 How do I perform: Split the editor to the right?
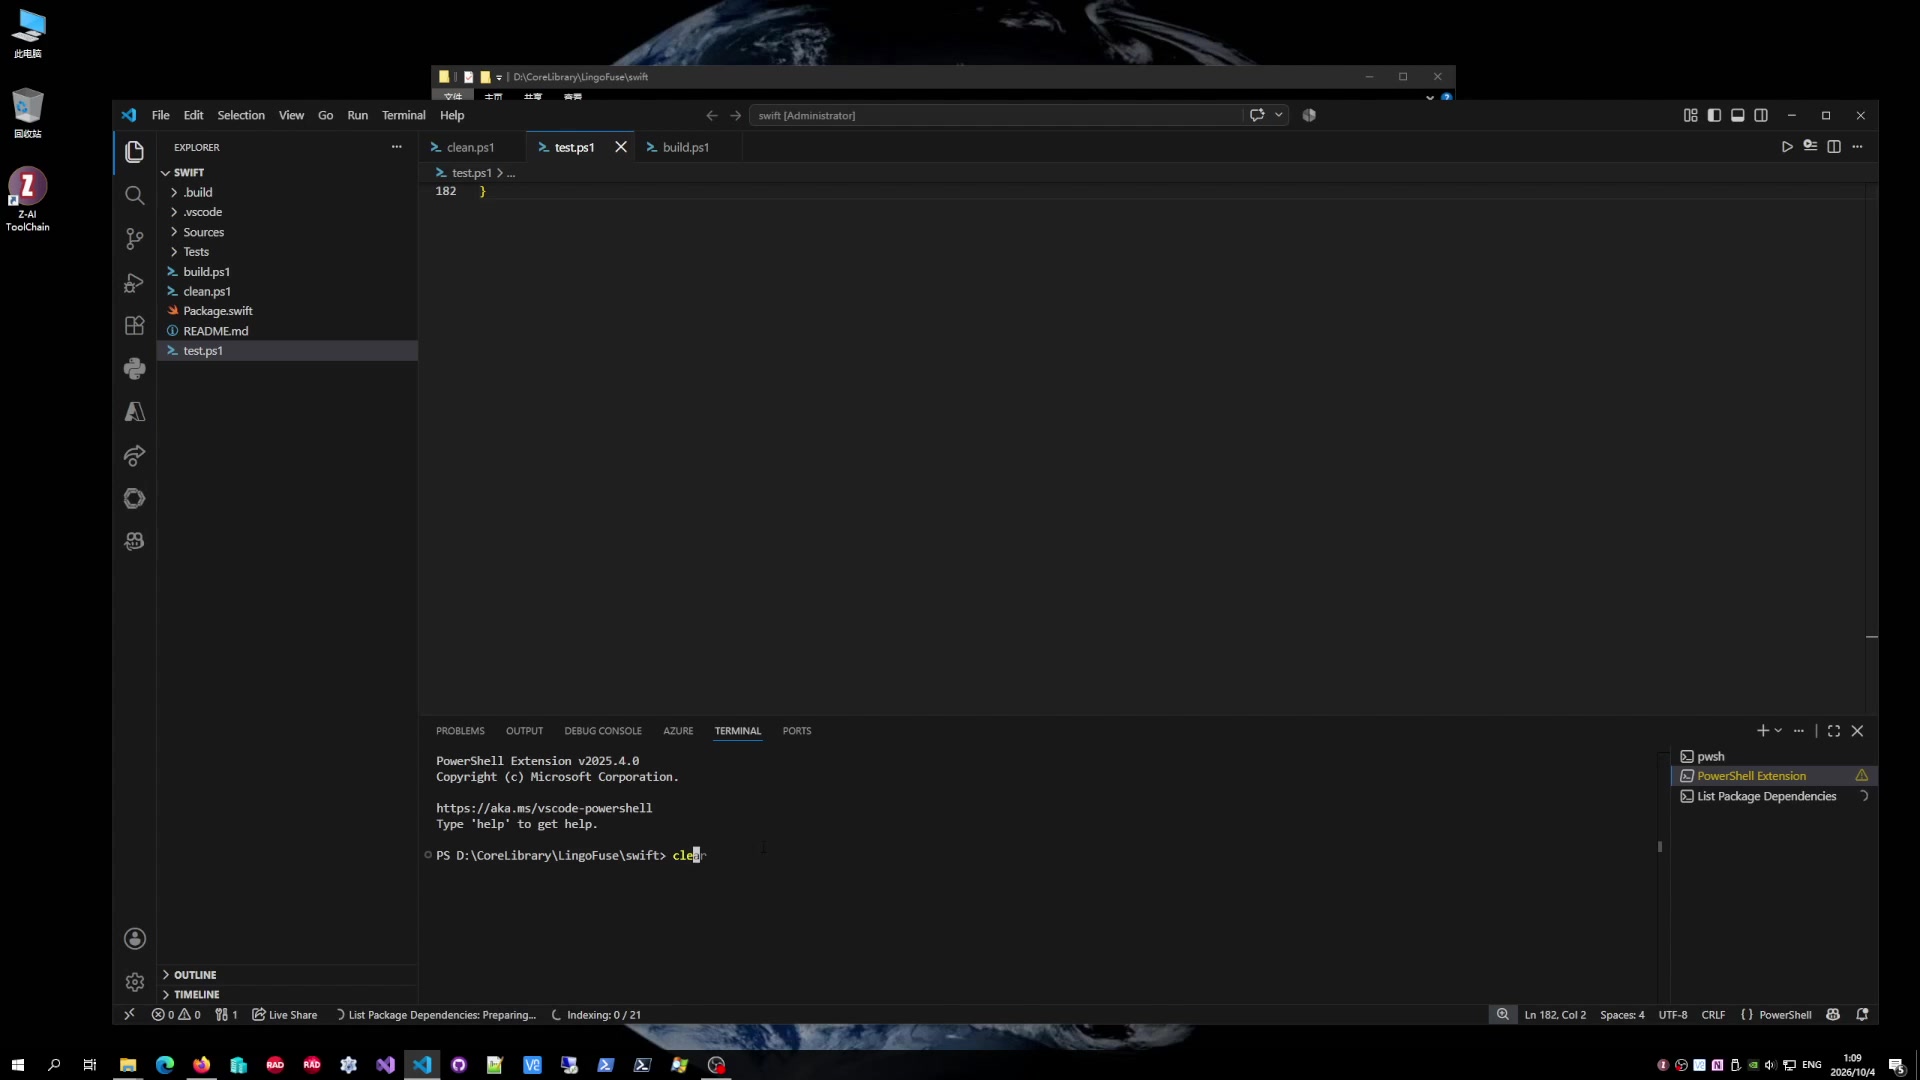coord(1834,147)
